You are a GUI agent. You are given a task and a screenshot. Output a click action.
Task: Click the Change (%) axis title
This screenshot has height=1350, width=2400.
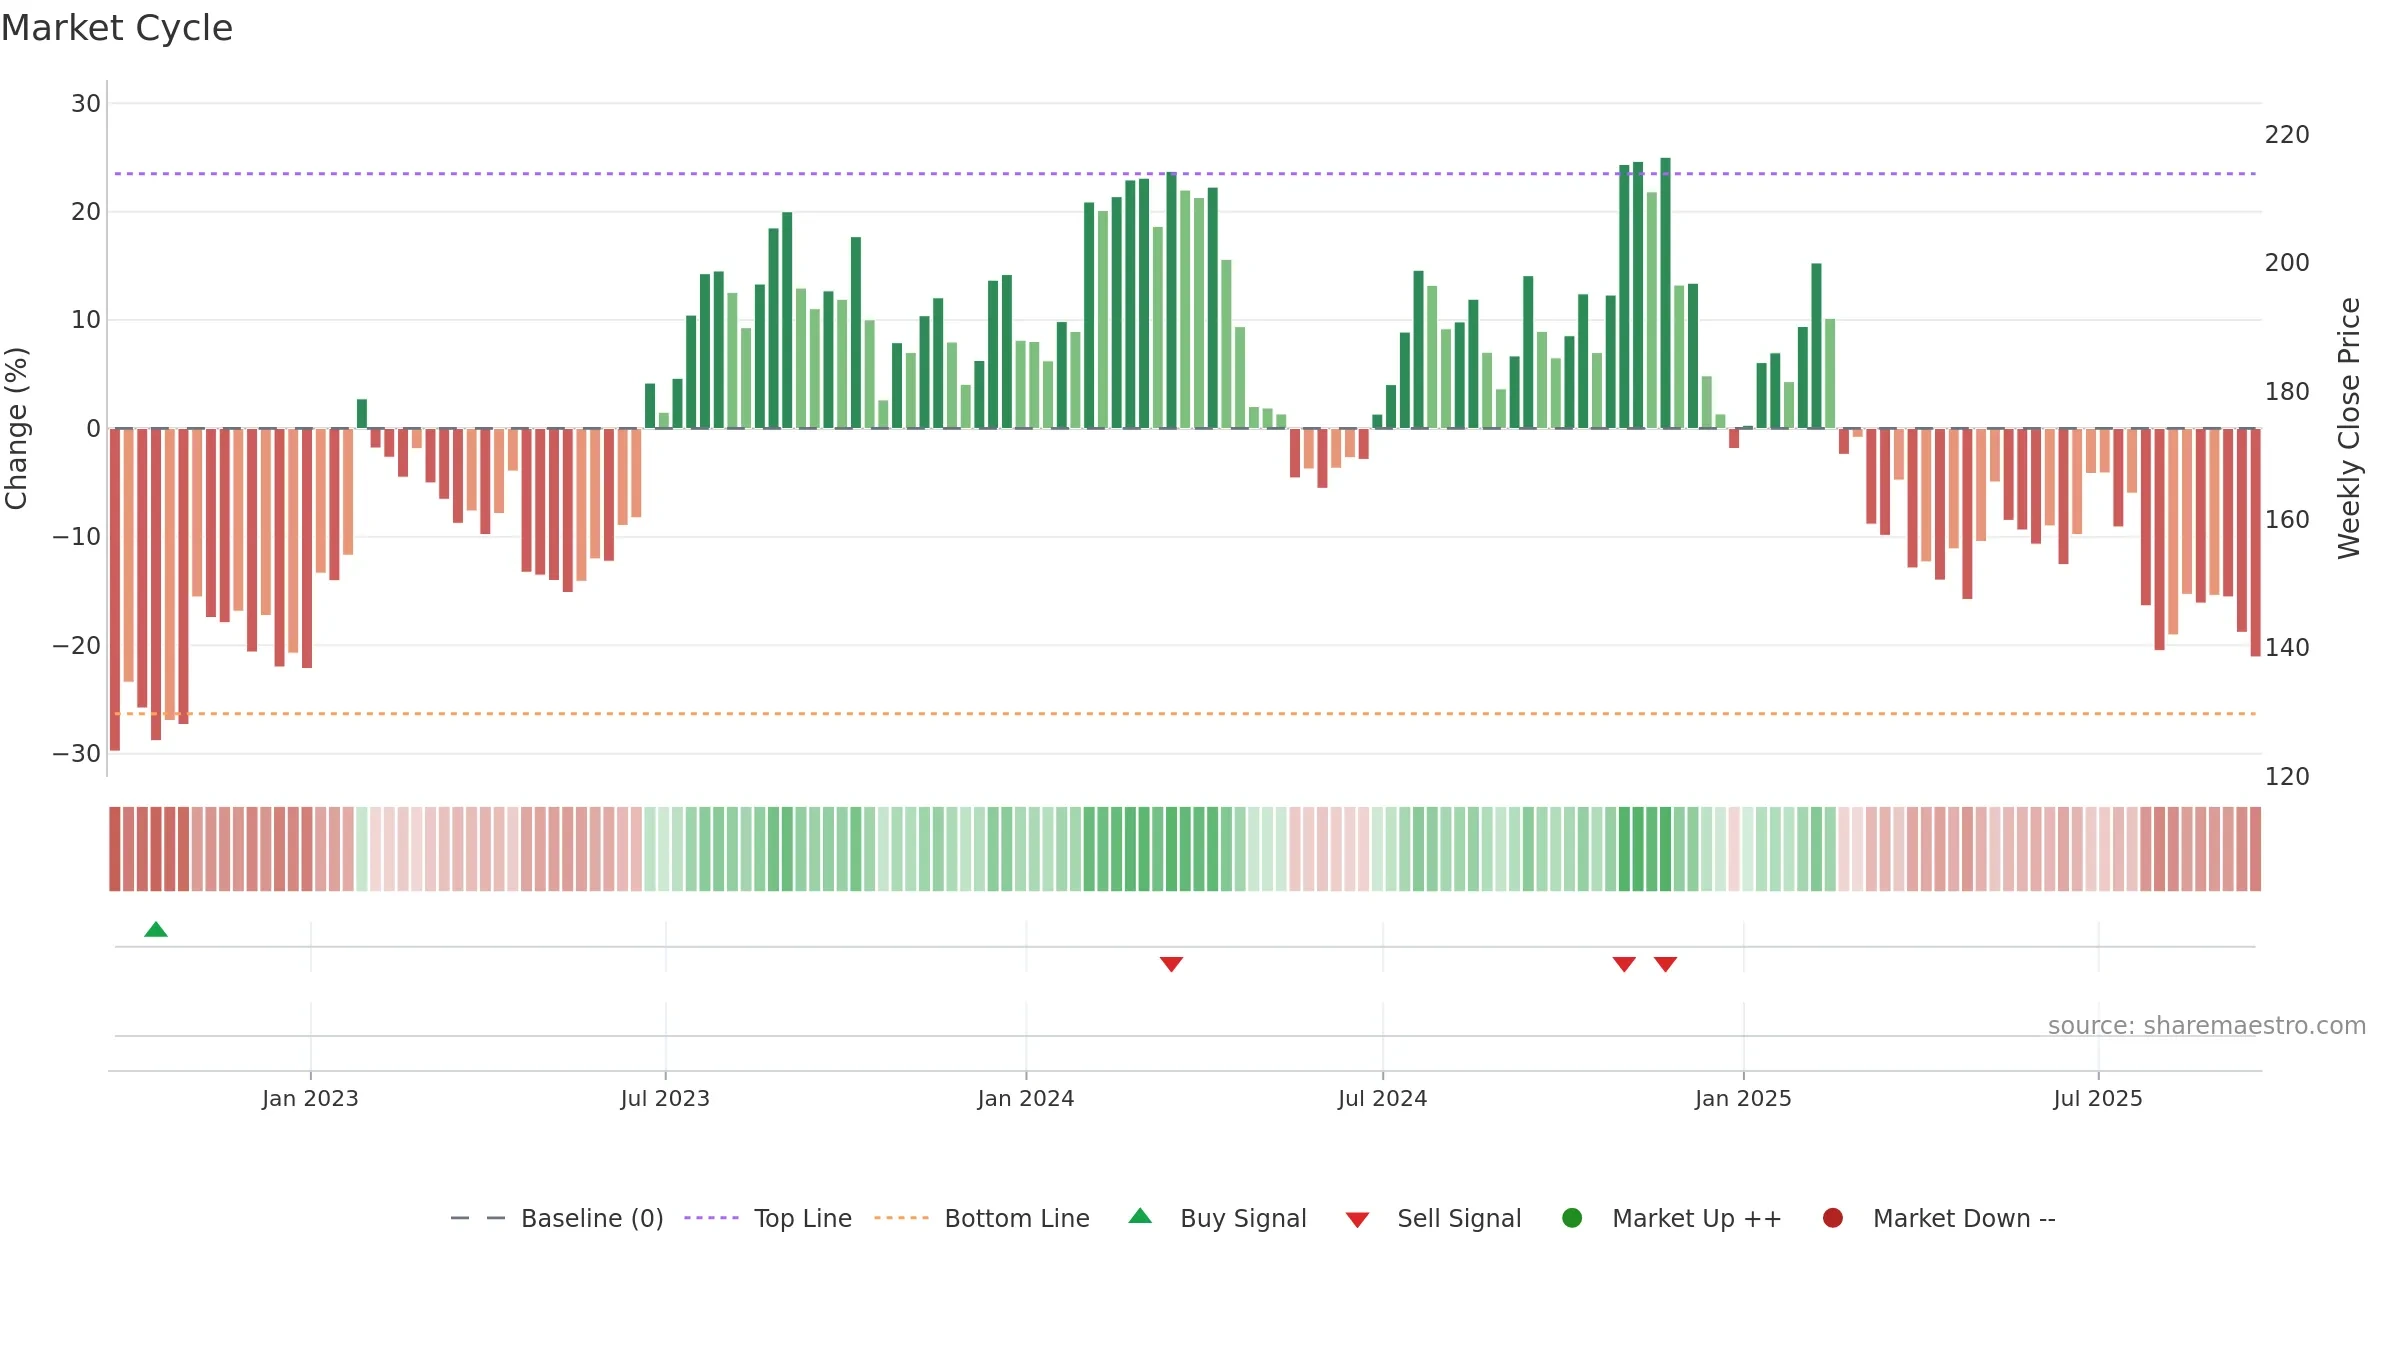click(17, 428)
